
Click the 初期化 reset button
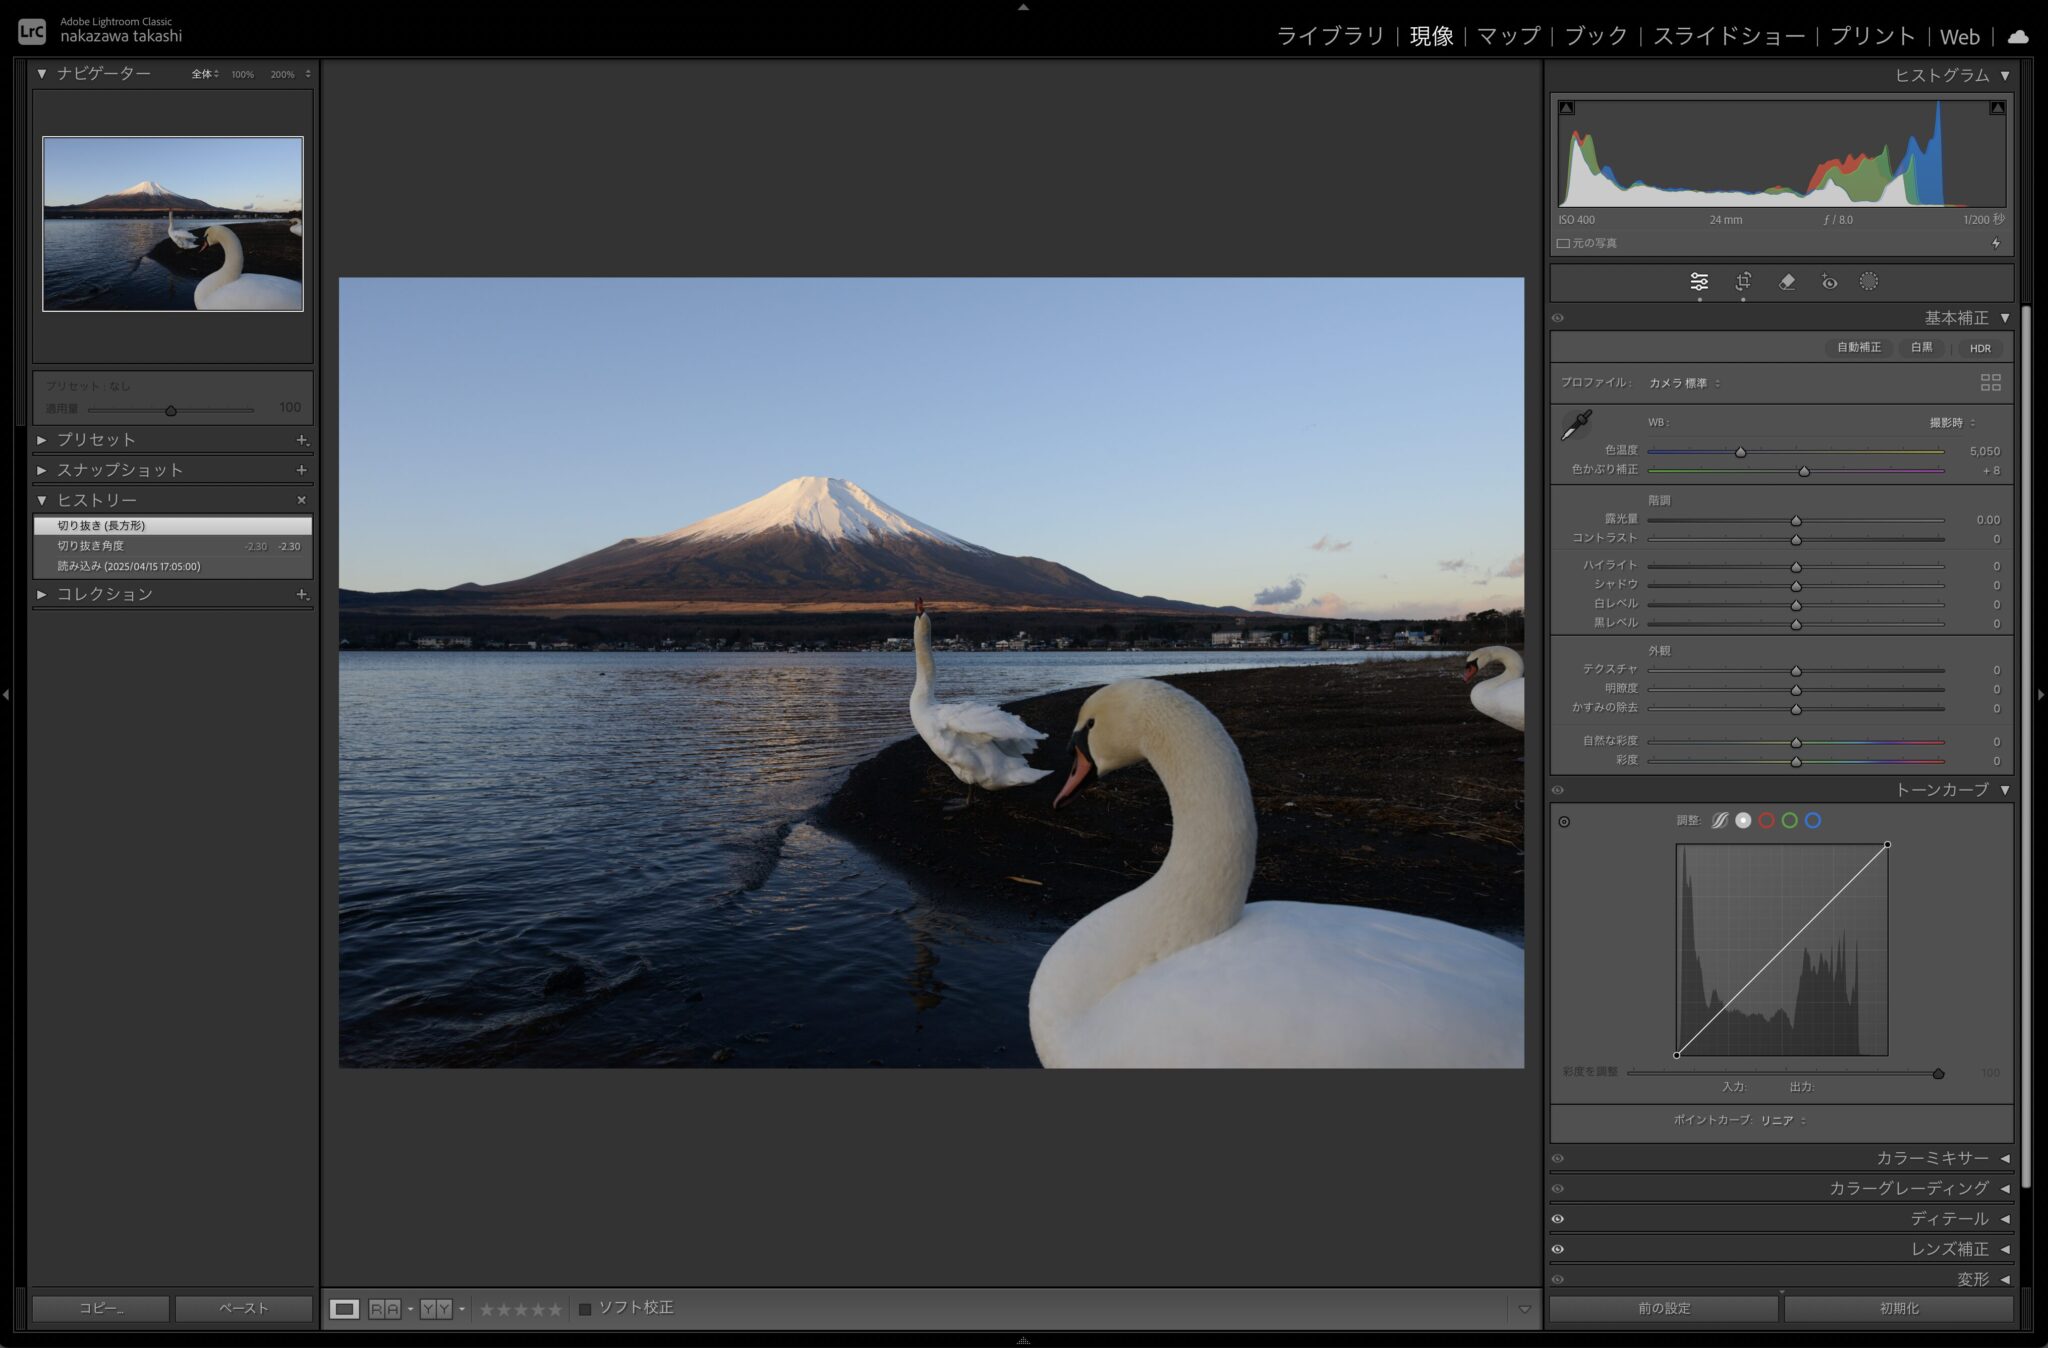point(1898,1308)
